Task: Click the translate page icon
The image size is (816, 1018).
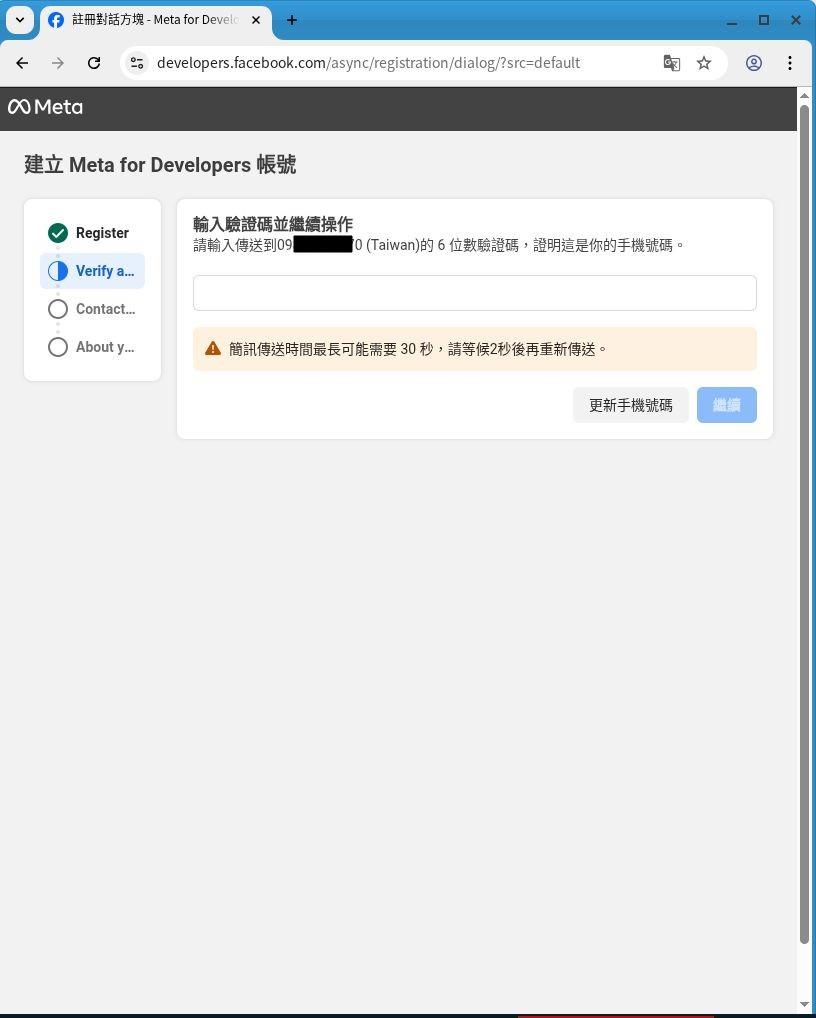Action: coord(671,63)
